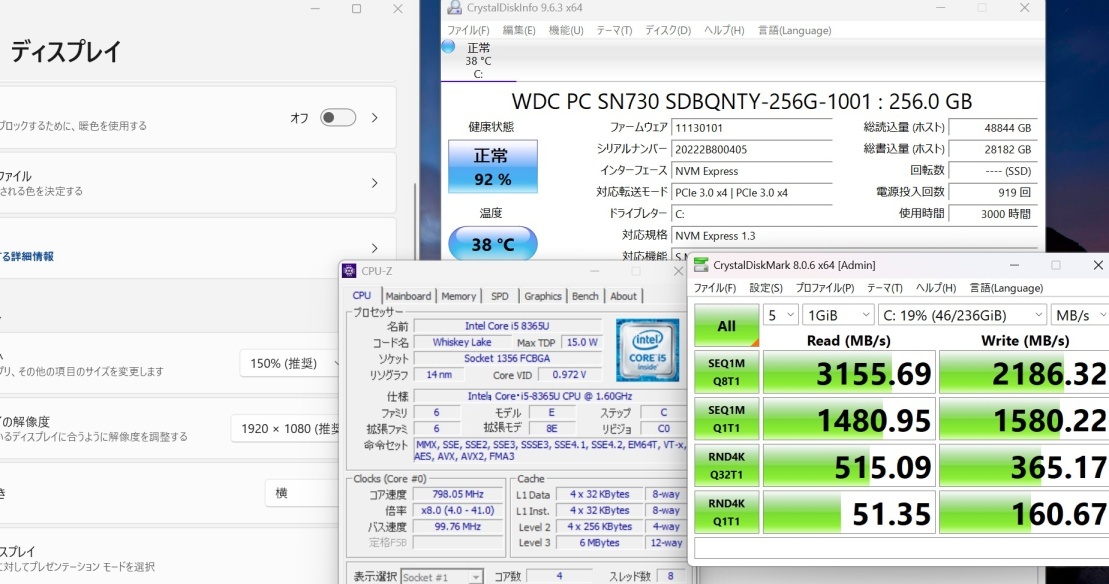Run the RND4K Q1T1 benchmark
The height and width of the screenshot is (584, 1109).
tap(726, 512)
